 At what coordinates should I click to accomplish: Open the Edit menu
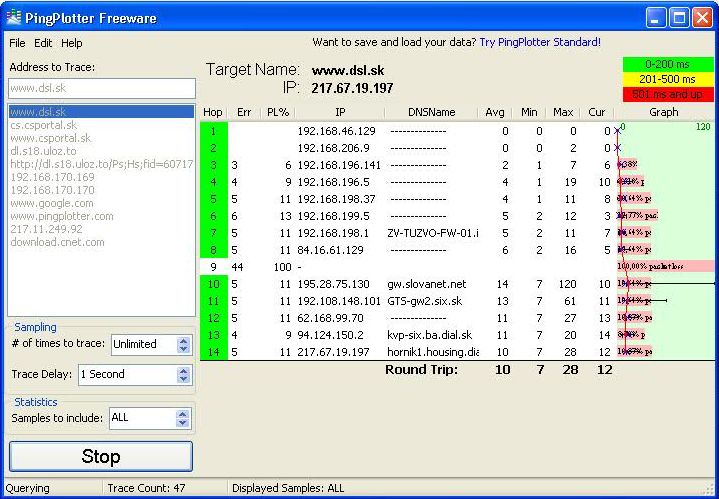coord(43,43)
